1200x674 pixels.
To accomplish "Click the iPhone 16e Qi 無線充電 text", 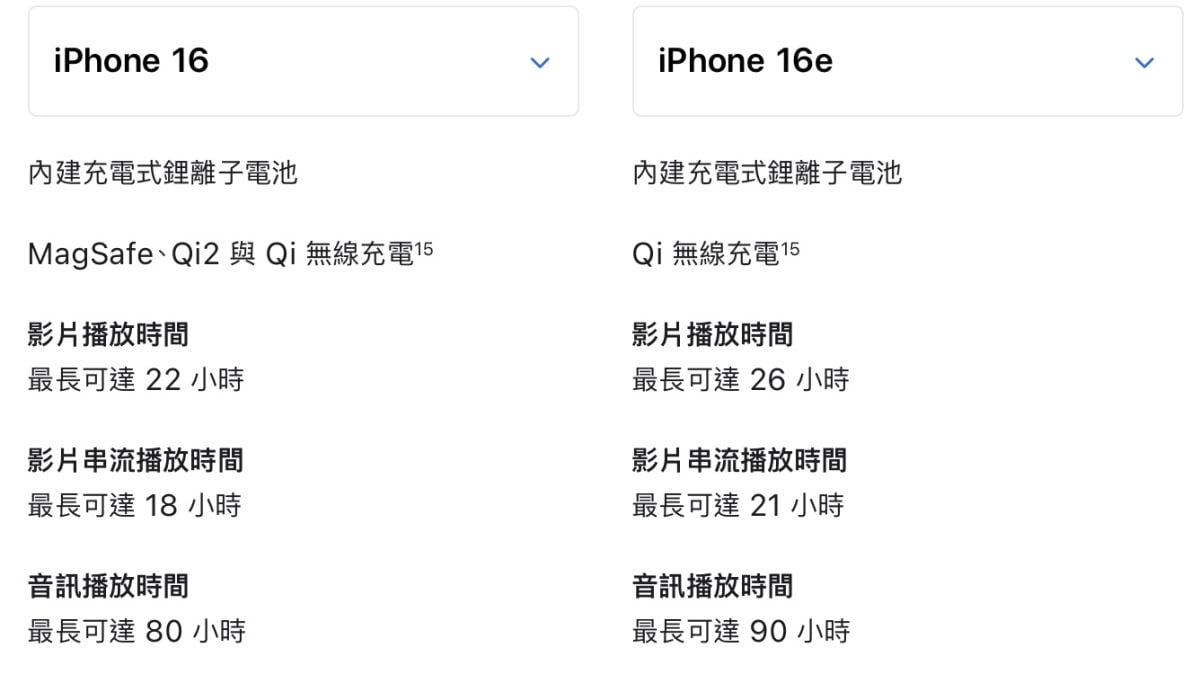I will tap(705, 256).
